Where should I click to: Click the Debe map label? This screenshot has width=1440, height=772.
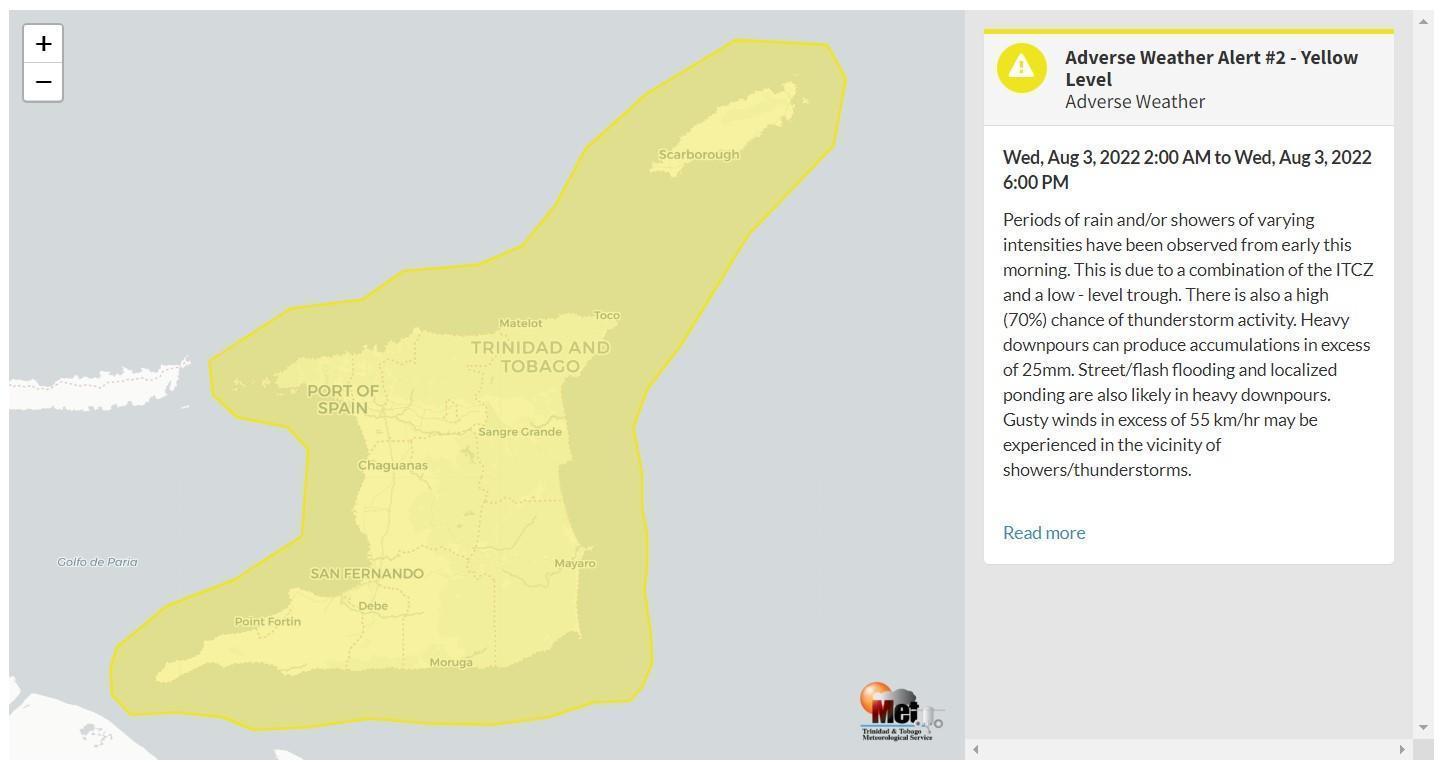373,606
